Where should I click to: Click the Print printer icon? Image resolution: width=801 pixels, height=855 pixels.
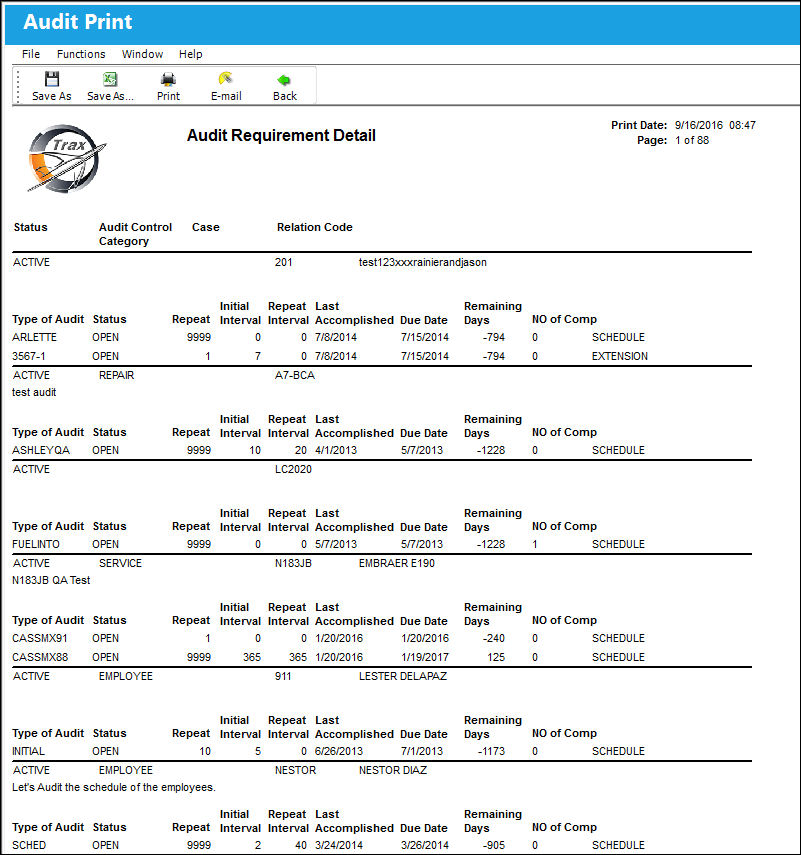pyautogui.click(x=168, y=80)
